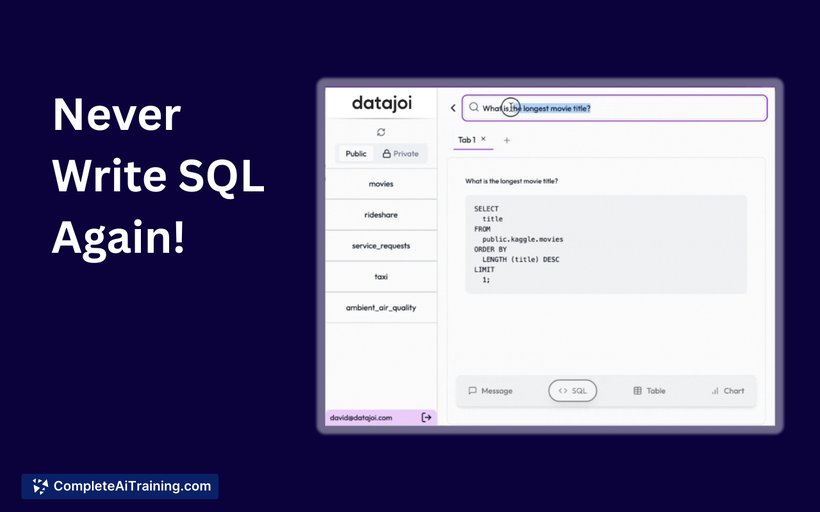Screen dimensions: 820x512
Task: Switch to Private datasets
Action: pos(401,154)
